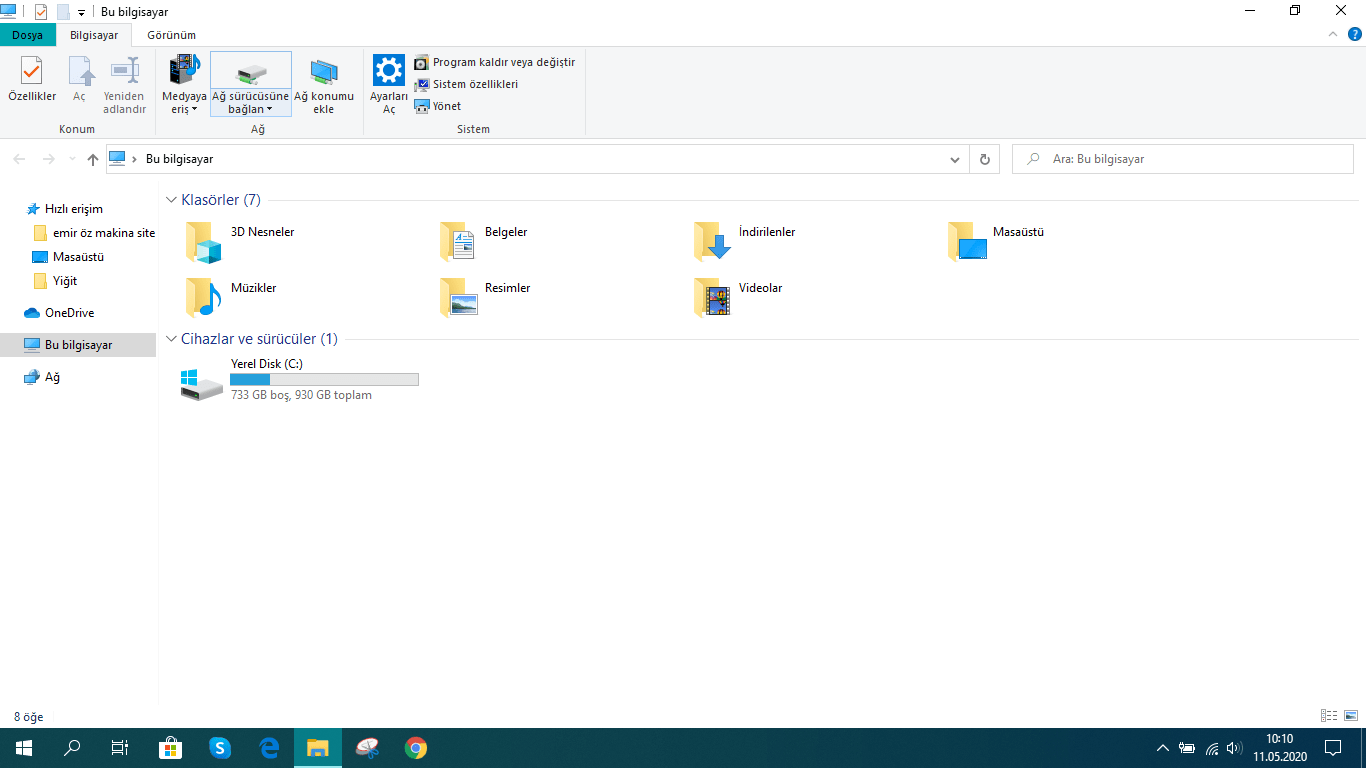Select the Yerel Disk (C:) drive

click(x=300, y=380)
